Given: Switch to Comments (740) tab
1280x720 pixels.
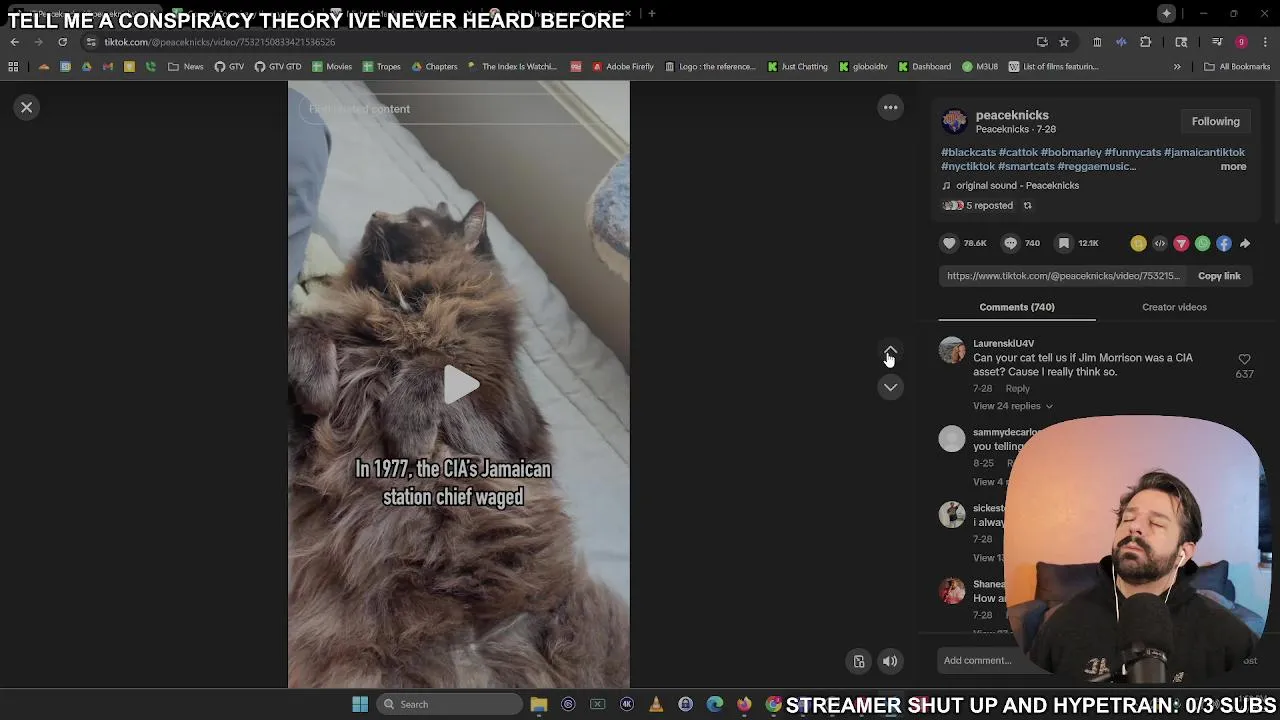Looking at the screenshot, I should point(1017,307).
